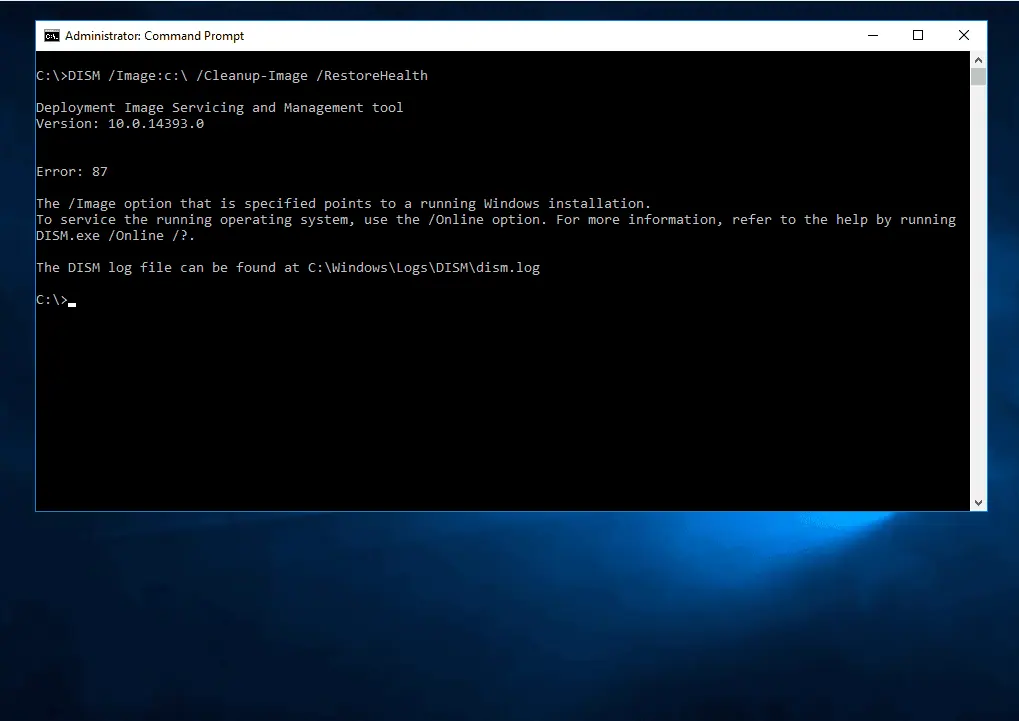This screenshot has height=721, width=1019.
Task: Click 'Deployment Image Servicing and Management tool' line
Action: pyautogui.click(x=220, y=107)
